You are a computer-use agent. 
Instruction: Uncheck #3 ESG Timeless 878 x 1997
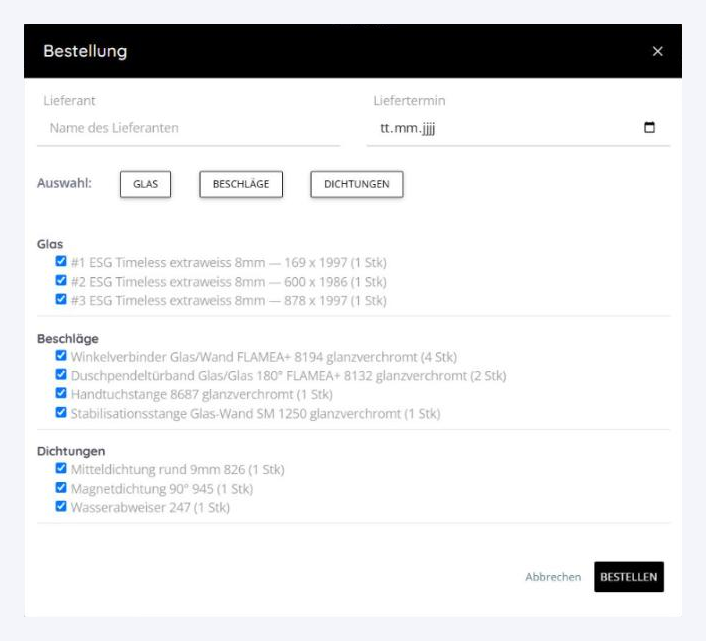(61, 299)
